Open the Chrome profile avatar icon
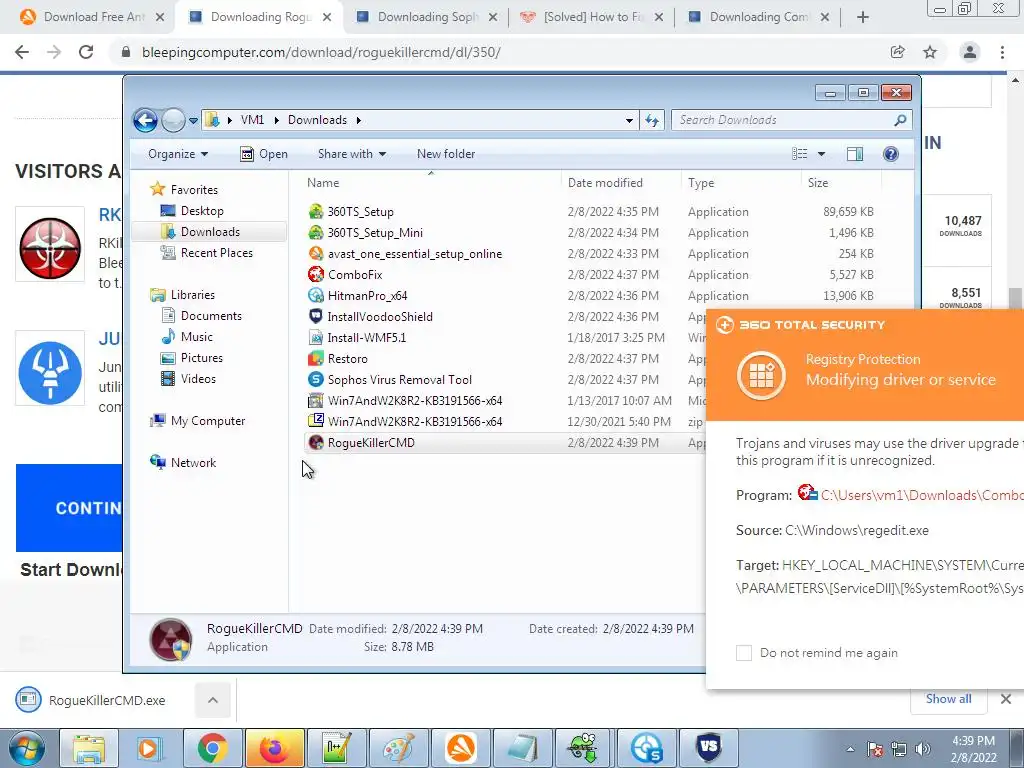 click(x=970, y=52)
